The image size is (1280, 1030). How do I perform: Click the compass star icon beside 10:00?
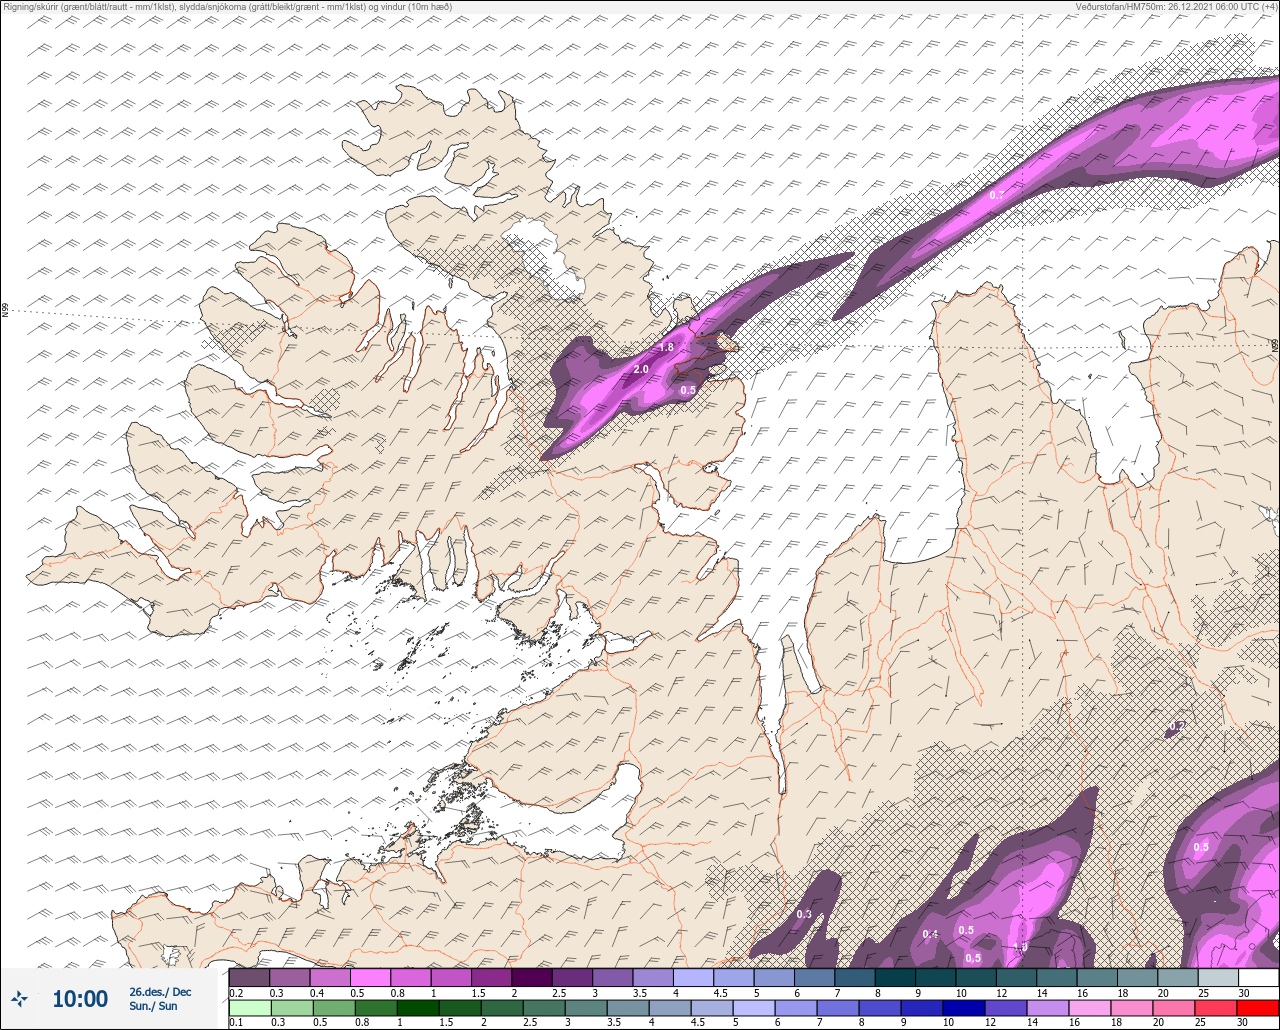(19, 998)
